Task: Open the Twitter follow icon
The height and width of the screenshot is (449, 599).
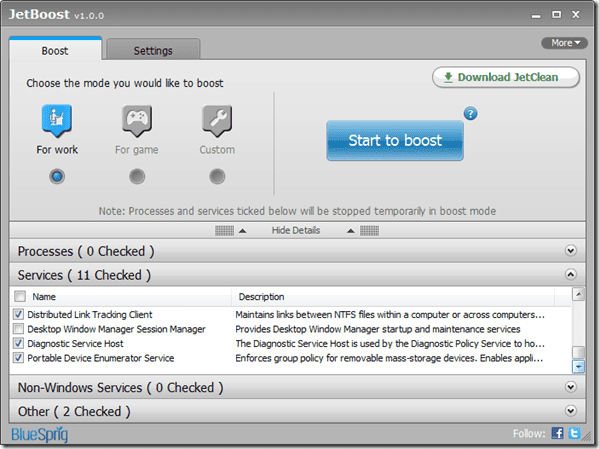Action: (x=574, y=433)
